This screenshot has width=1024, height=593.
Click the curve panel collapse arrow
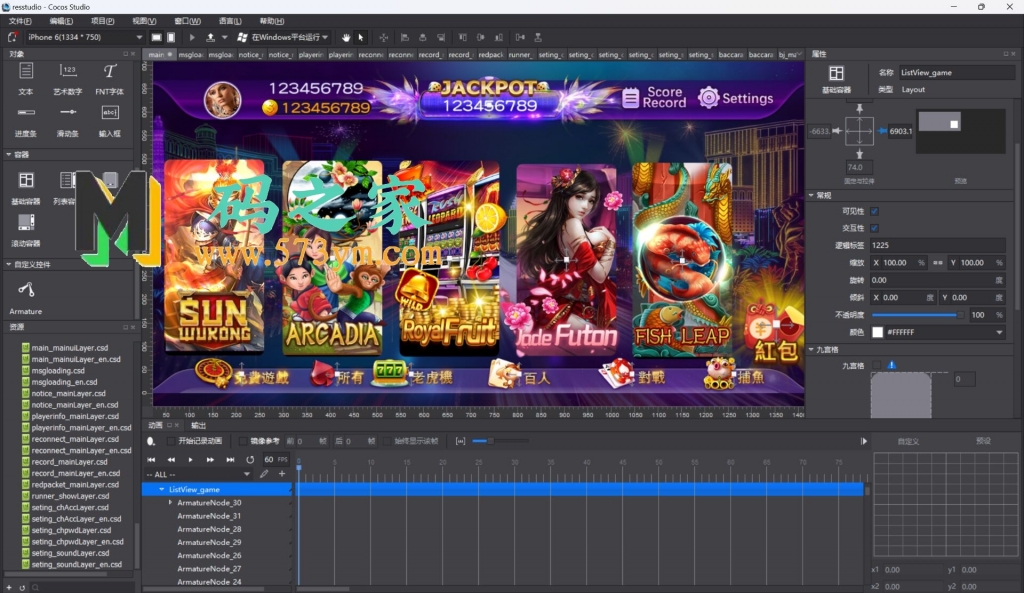click(x=863, y=441)
